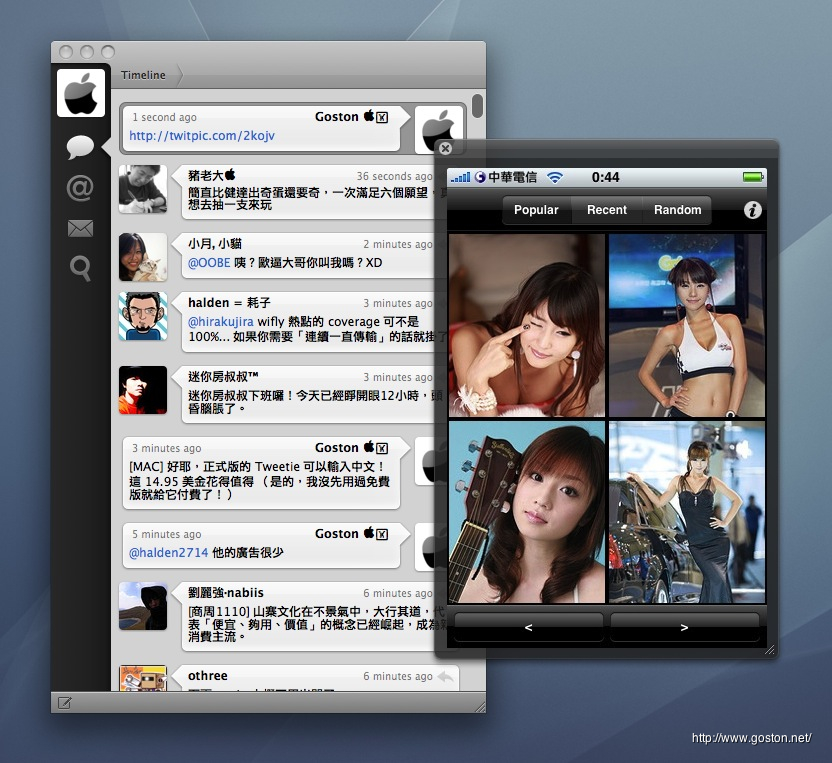Click the "36 seconds ago" timestamp
Screen dimensions: 832x763
pyautogui.click(x=394, y=176)
